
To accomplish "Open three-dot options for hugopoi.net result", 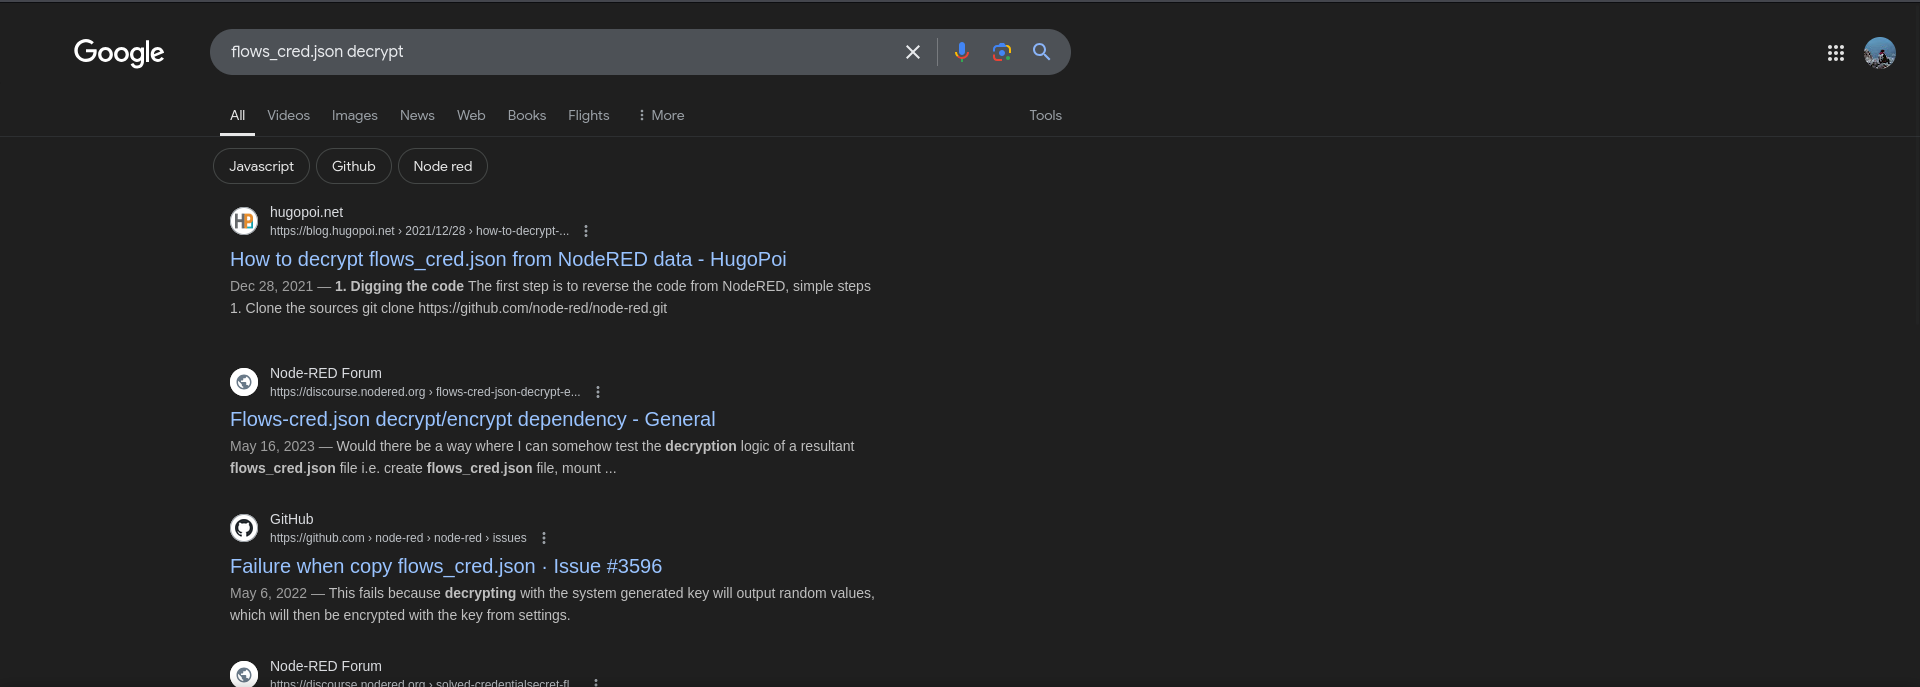I will [x=586, y=231].
